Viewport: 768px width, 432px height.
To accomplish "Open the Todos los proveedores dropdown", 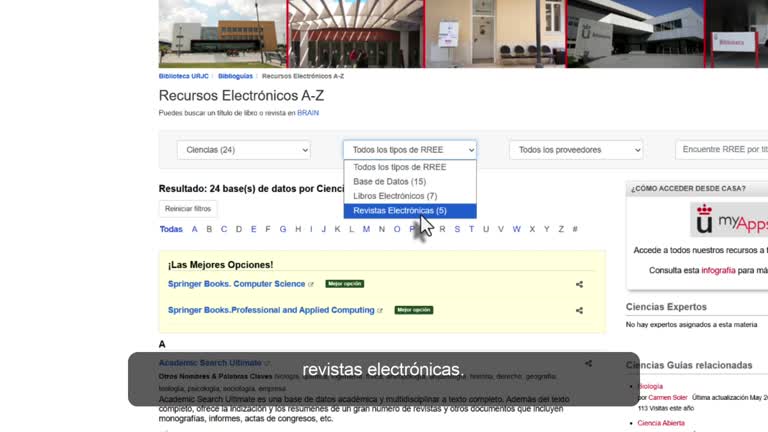I will pyautogui.click(x=576, y=150).
